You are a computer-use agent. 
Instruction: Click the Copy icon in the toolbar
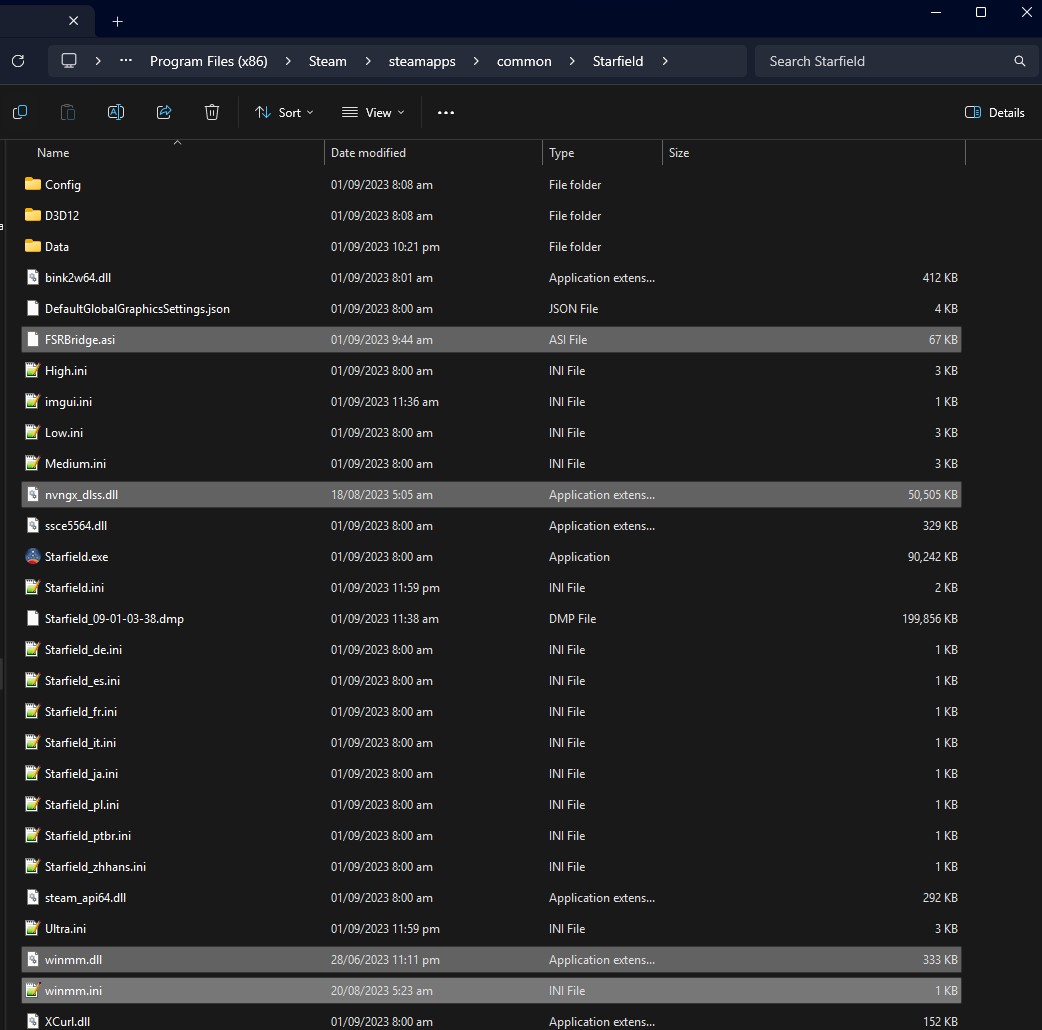(20, 112)
